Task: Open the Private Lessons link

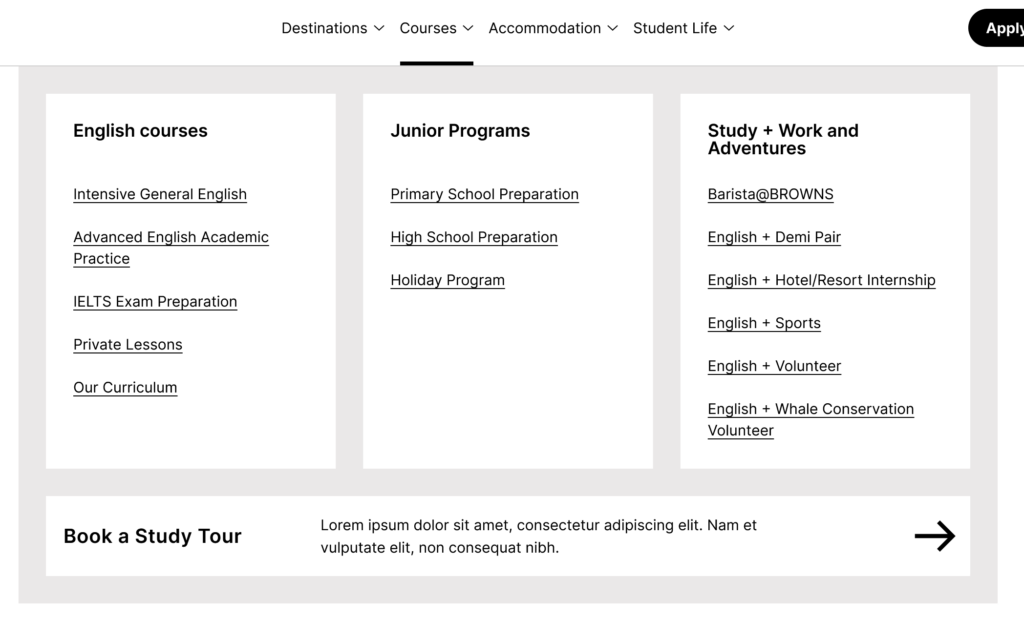Action: 128,345
